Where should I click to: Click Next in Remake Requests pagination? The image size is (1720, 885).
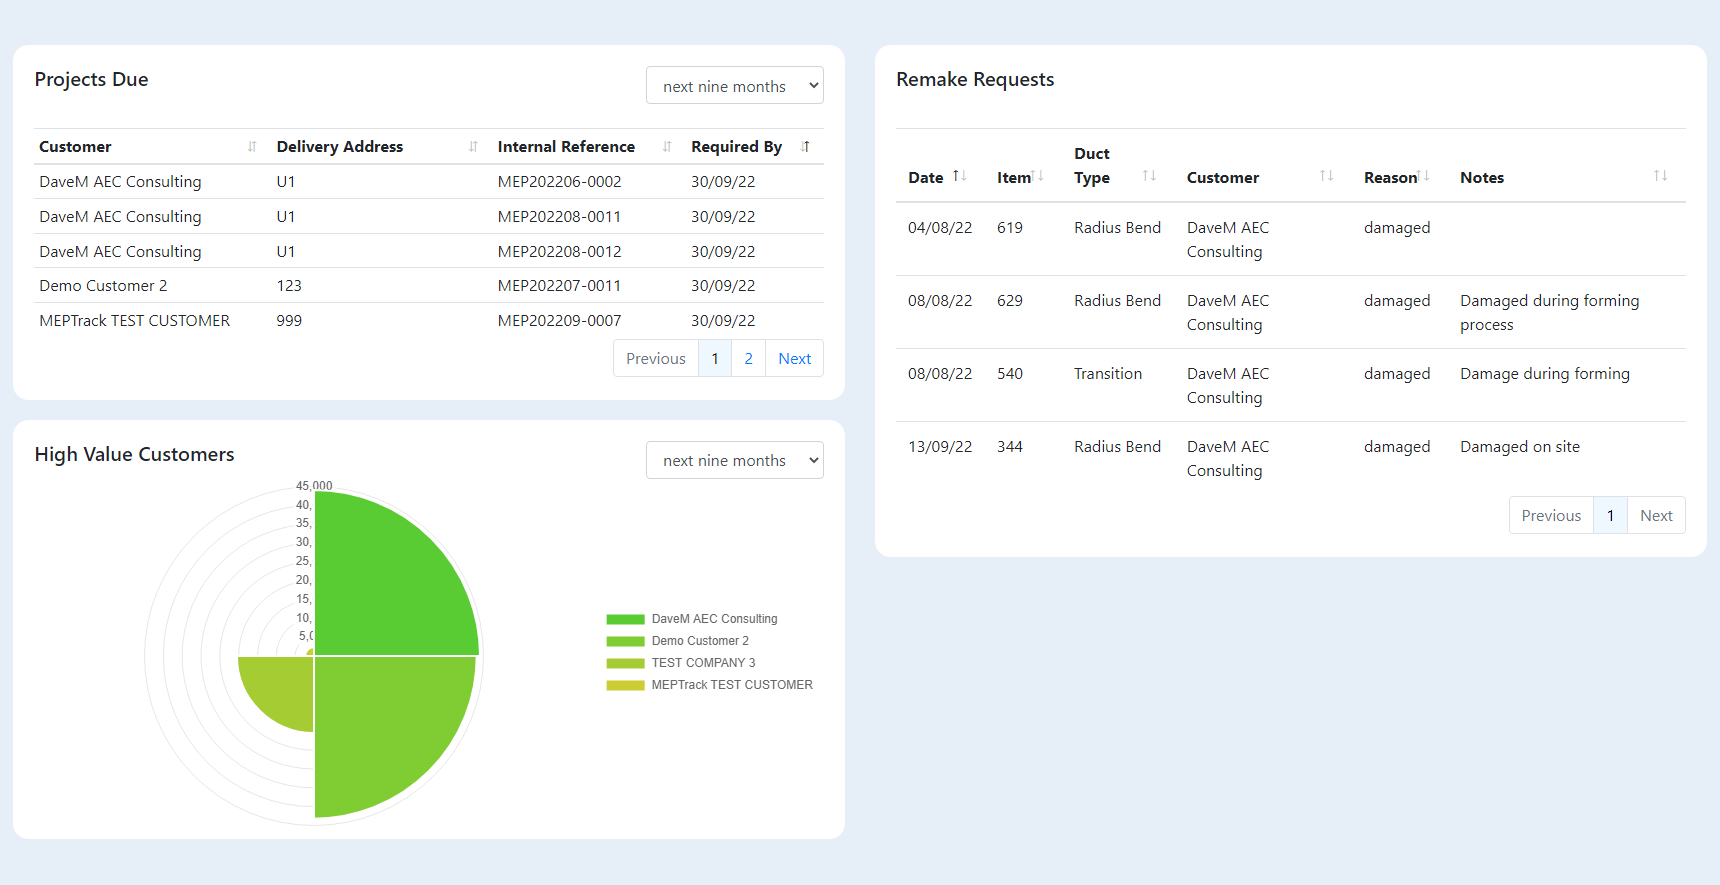(1655, 516)
